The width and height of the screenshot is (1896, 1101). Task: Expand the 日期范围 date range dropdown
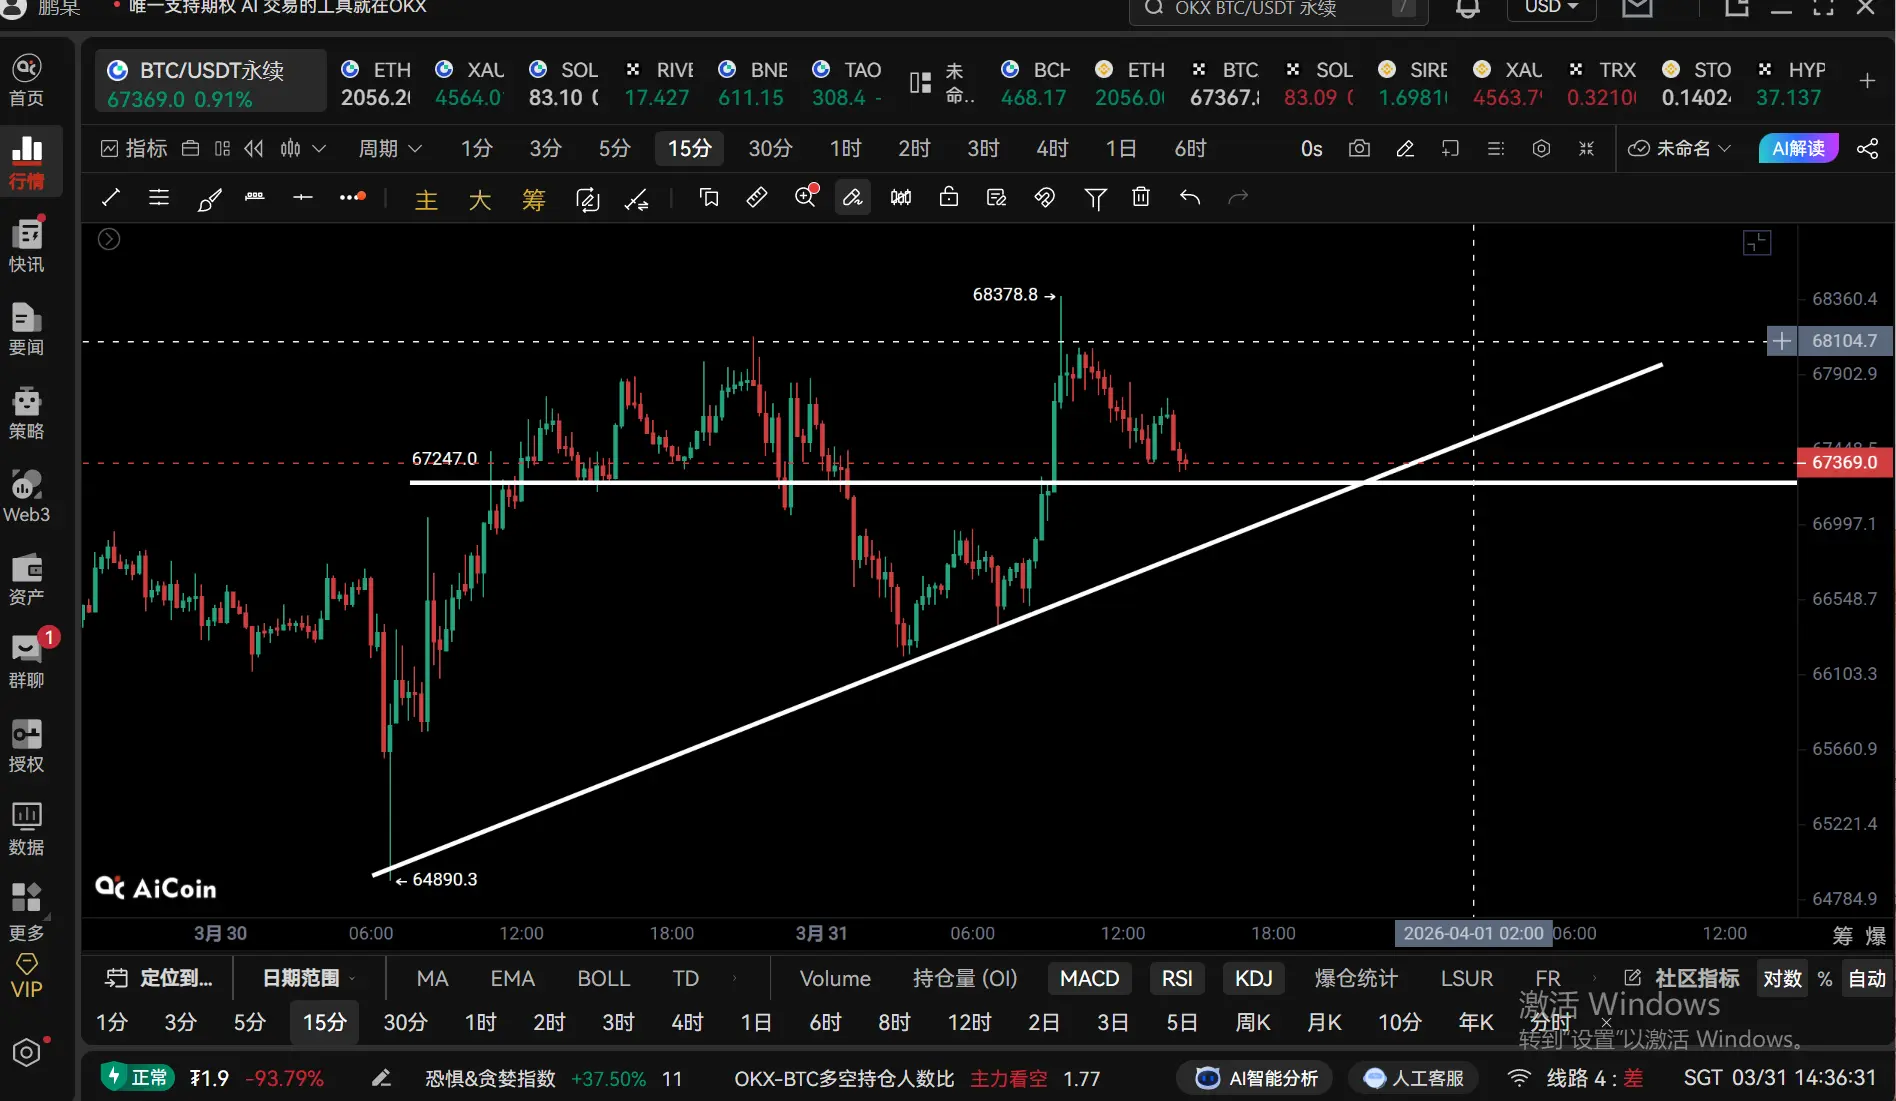[308, 979]
